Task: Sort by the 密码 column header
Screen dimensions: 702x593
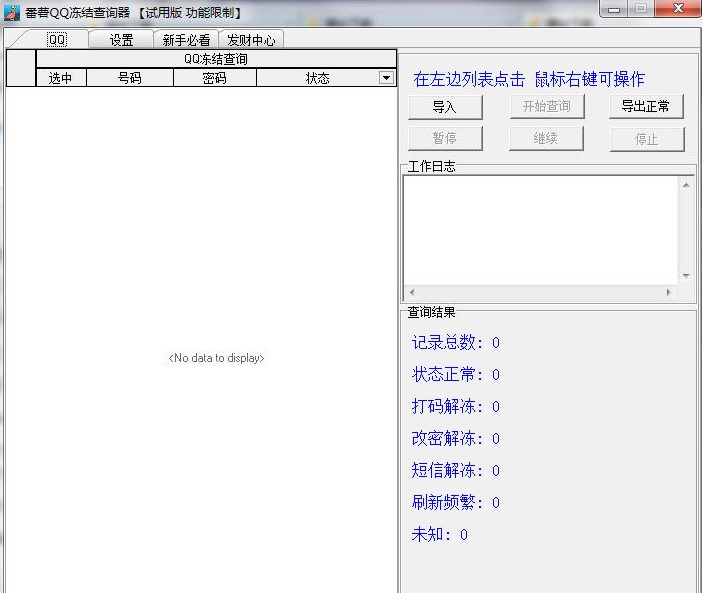Action: 214,78
